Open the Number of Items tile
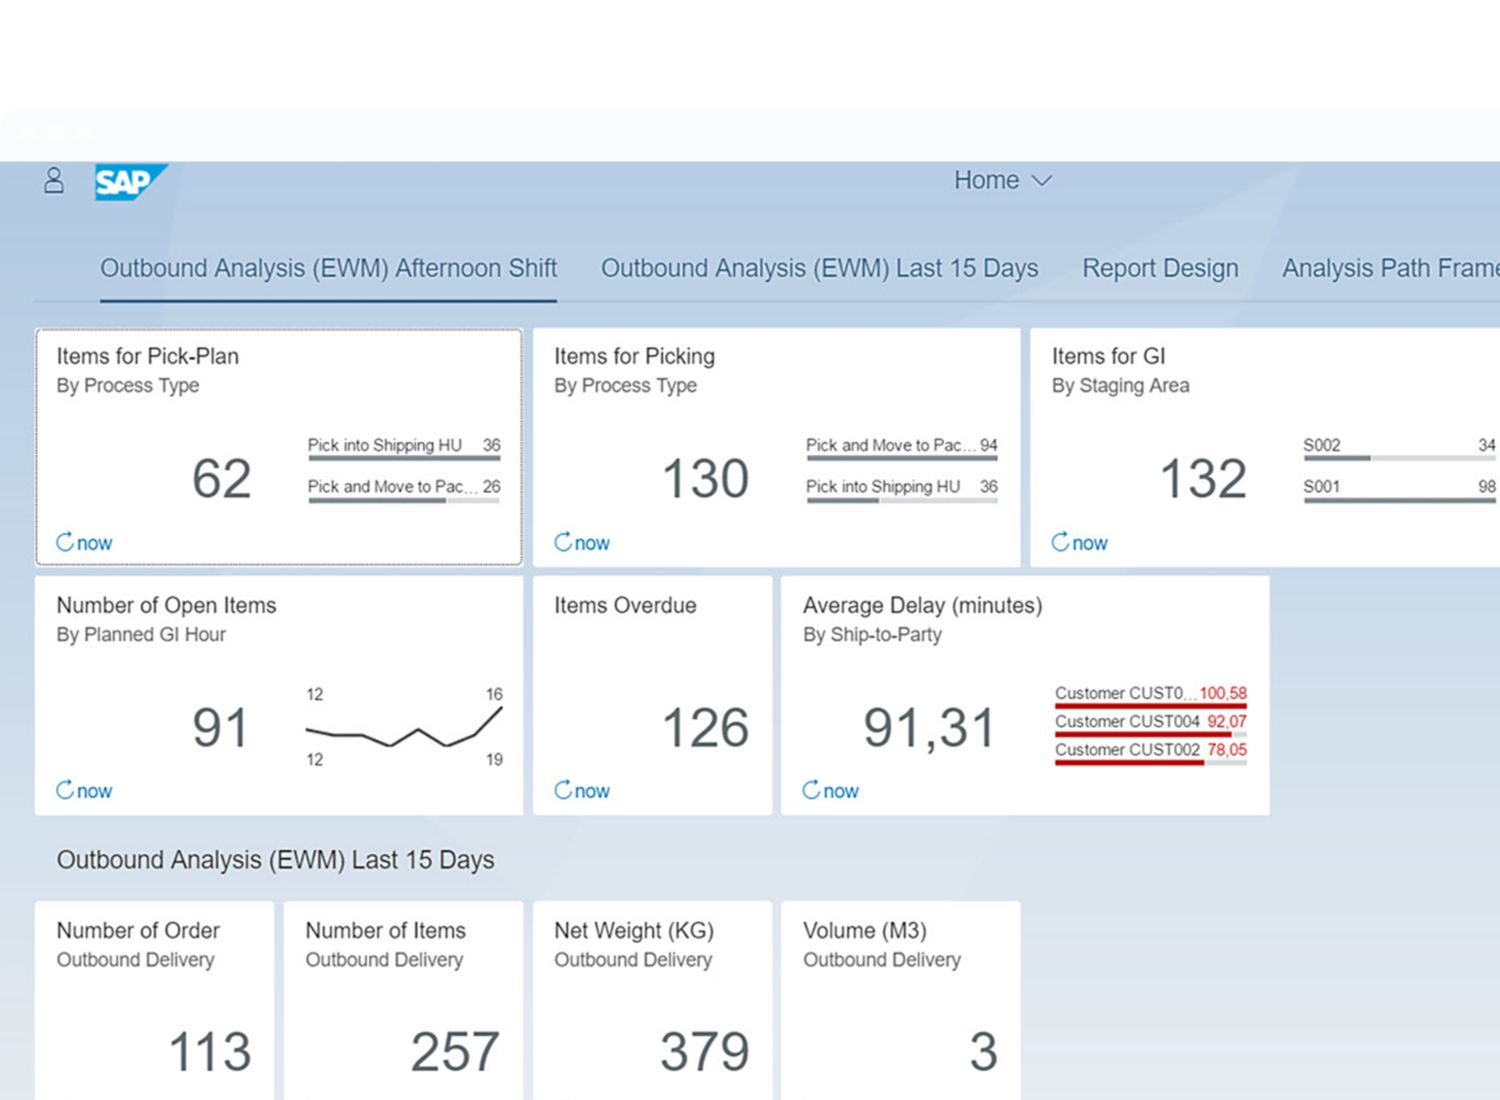Image resolution: width=1500 pixels, height=1100 pixels. coord(403,1000)
